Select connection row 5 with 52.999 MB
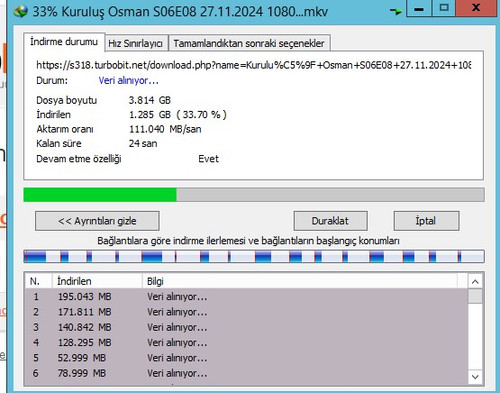 tap(246, 358)
